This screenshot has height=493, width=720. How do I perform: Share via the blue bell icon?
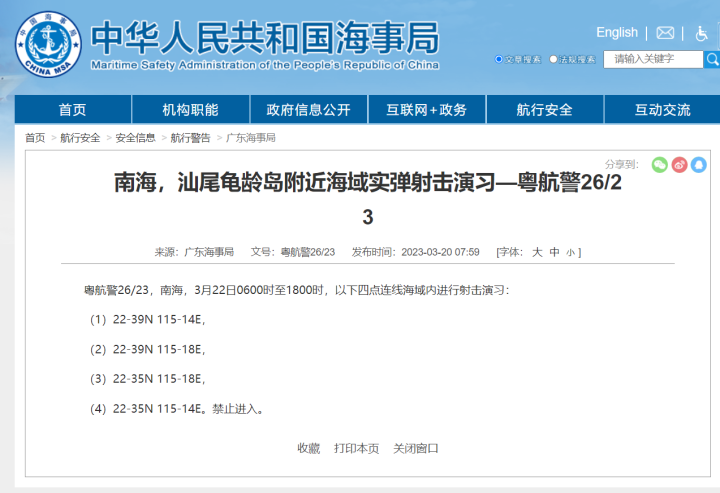(699, 165)
